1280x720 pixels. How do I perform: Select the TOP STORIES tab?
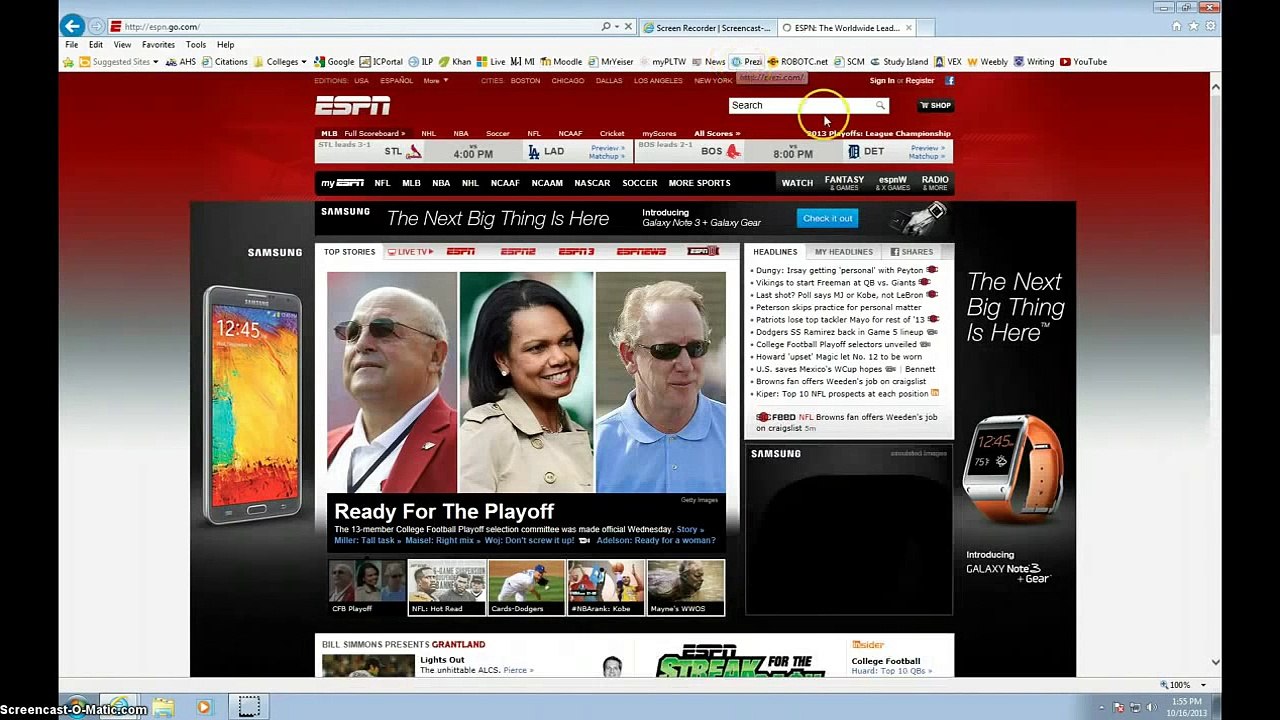[x=349, y=252]
